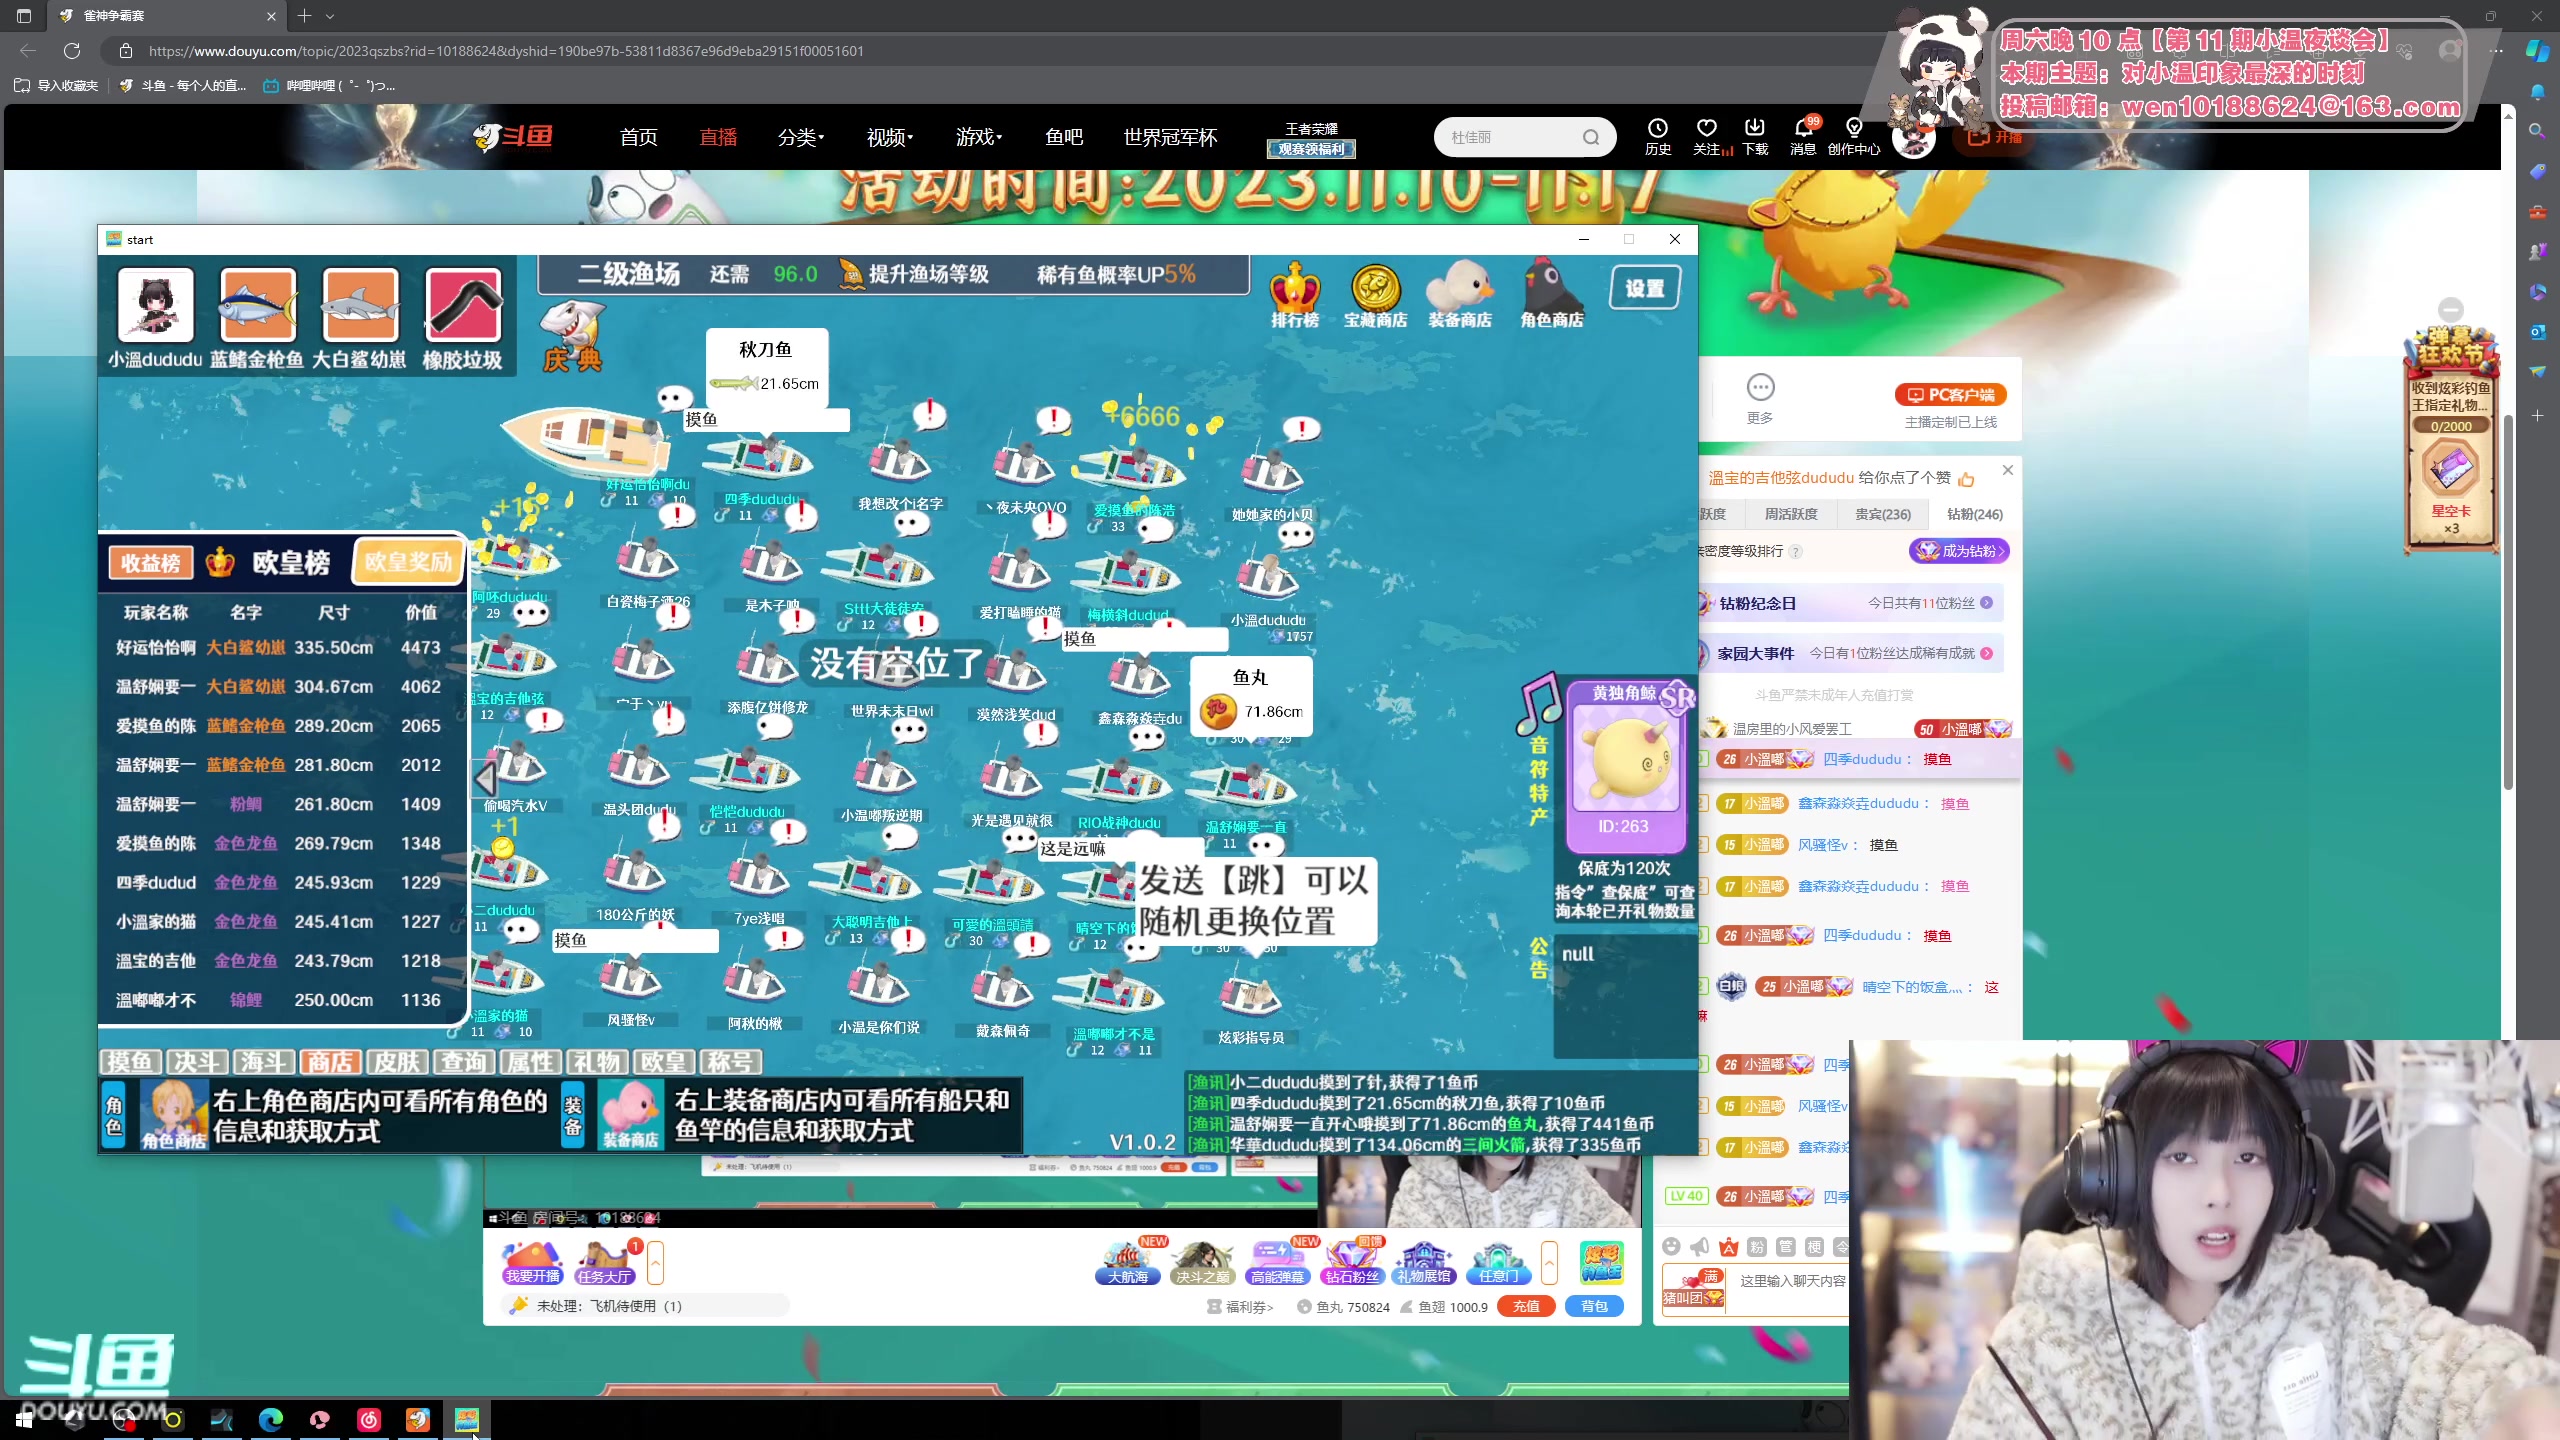Click the 背包 button

[1594, 1306]
